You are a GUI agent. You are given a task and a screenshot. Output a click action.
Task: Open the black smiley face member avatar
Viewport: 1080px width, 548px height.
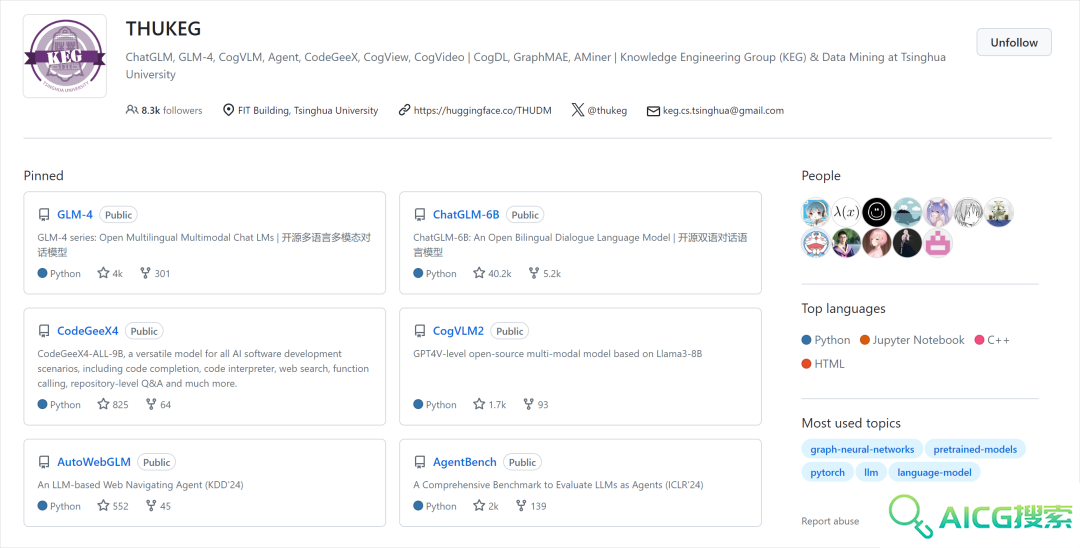pyautogui.click(x=876, y=212)
